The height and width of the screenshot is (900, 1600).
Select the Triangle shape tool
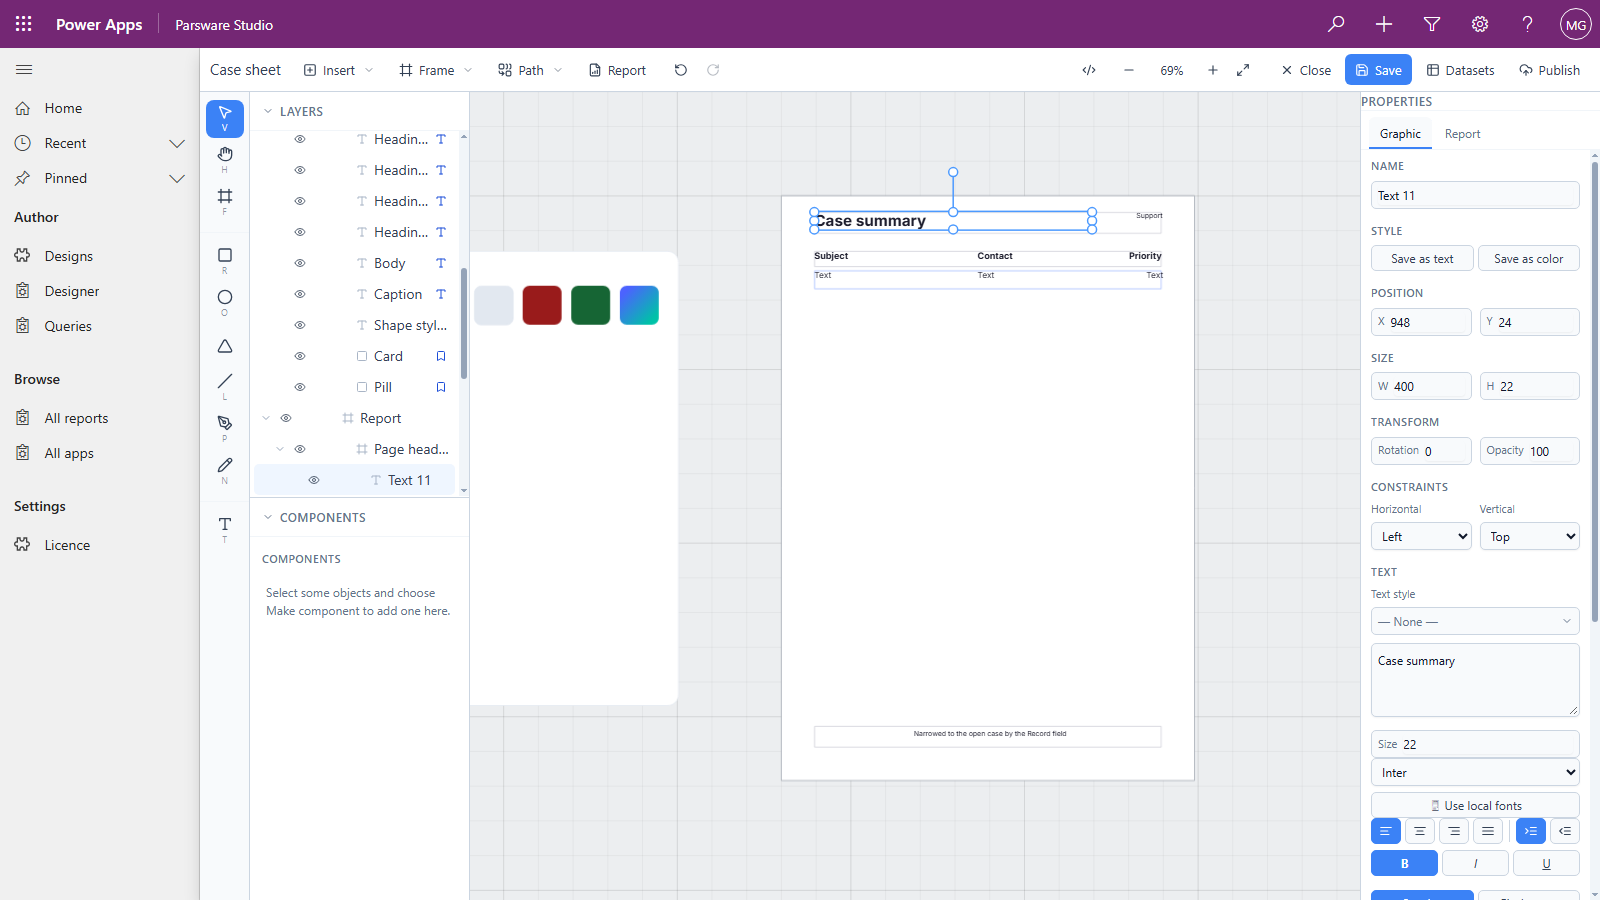225,346
